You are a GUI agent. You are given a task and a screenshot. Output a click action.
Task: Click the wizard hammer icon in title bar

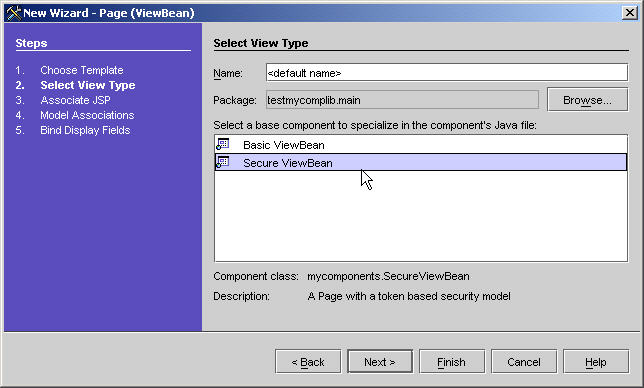coord(14,13)
